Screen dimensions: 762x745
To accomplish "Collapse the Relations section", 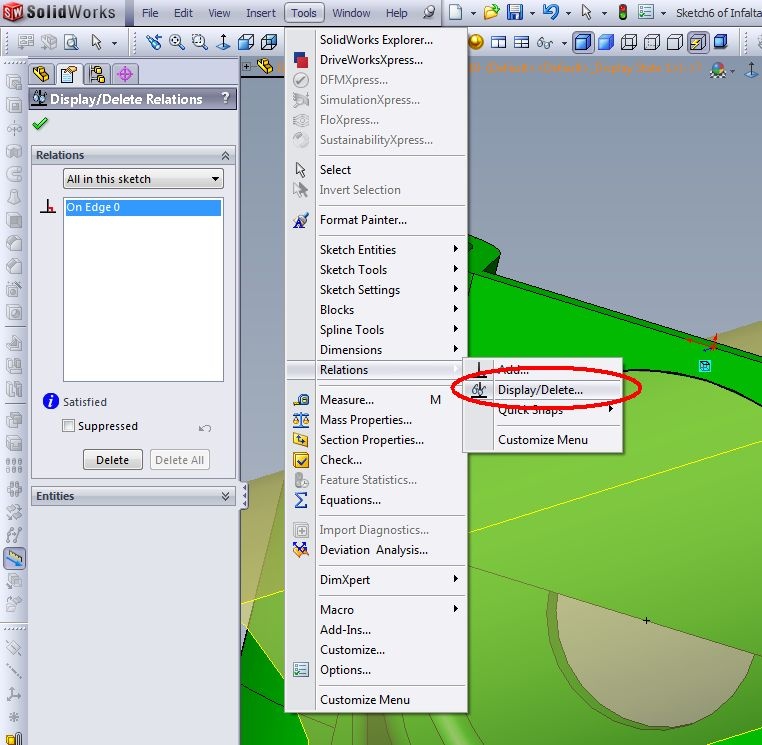I will pos(225,156).
